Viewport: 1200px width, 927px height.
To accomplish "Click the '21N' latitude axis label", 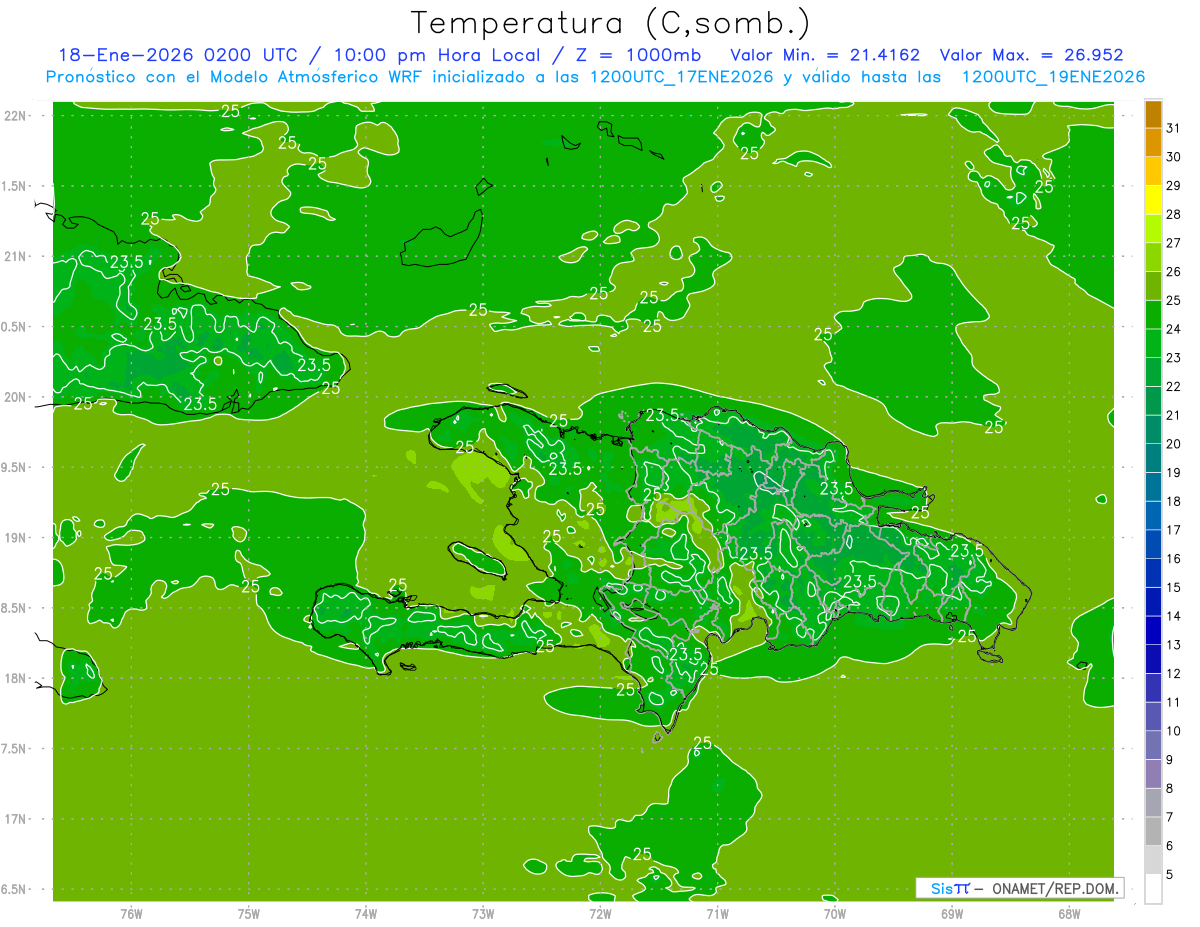I will (x=14, y=257).
